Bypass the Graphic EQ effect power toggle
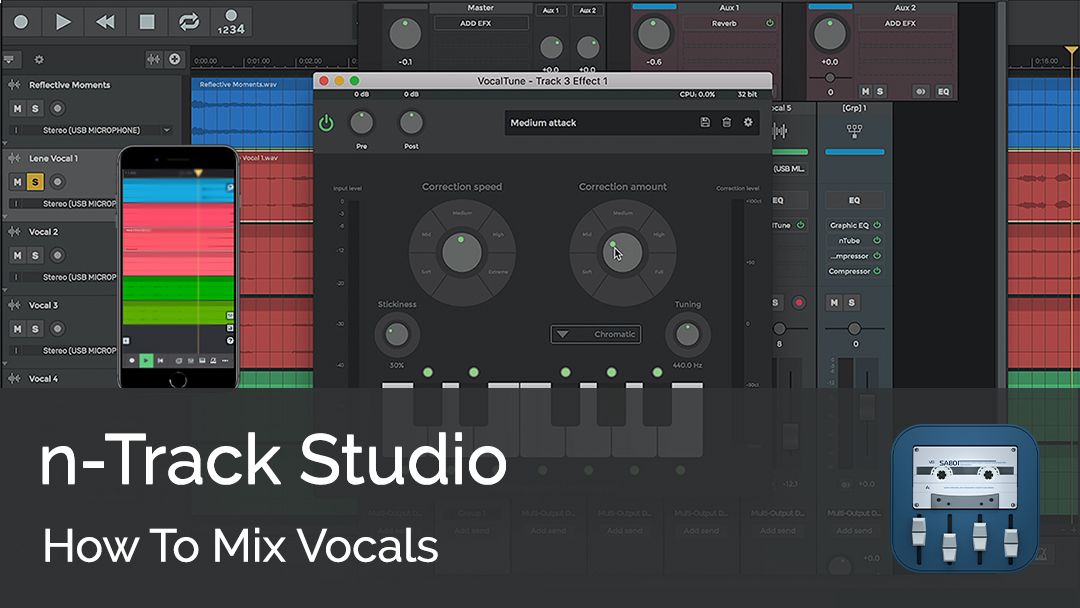This screenshot has width=1080, height=608. point(878,225)
